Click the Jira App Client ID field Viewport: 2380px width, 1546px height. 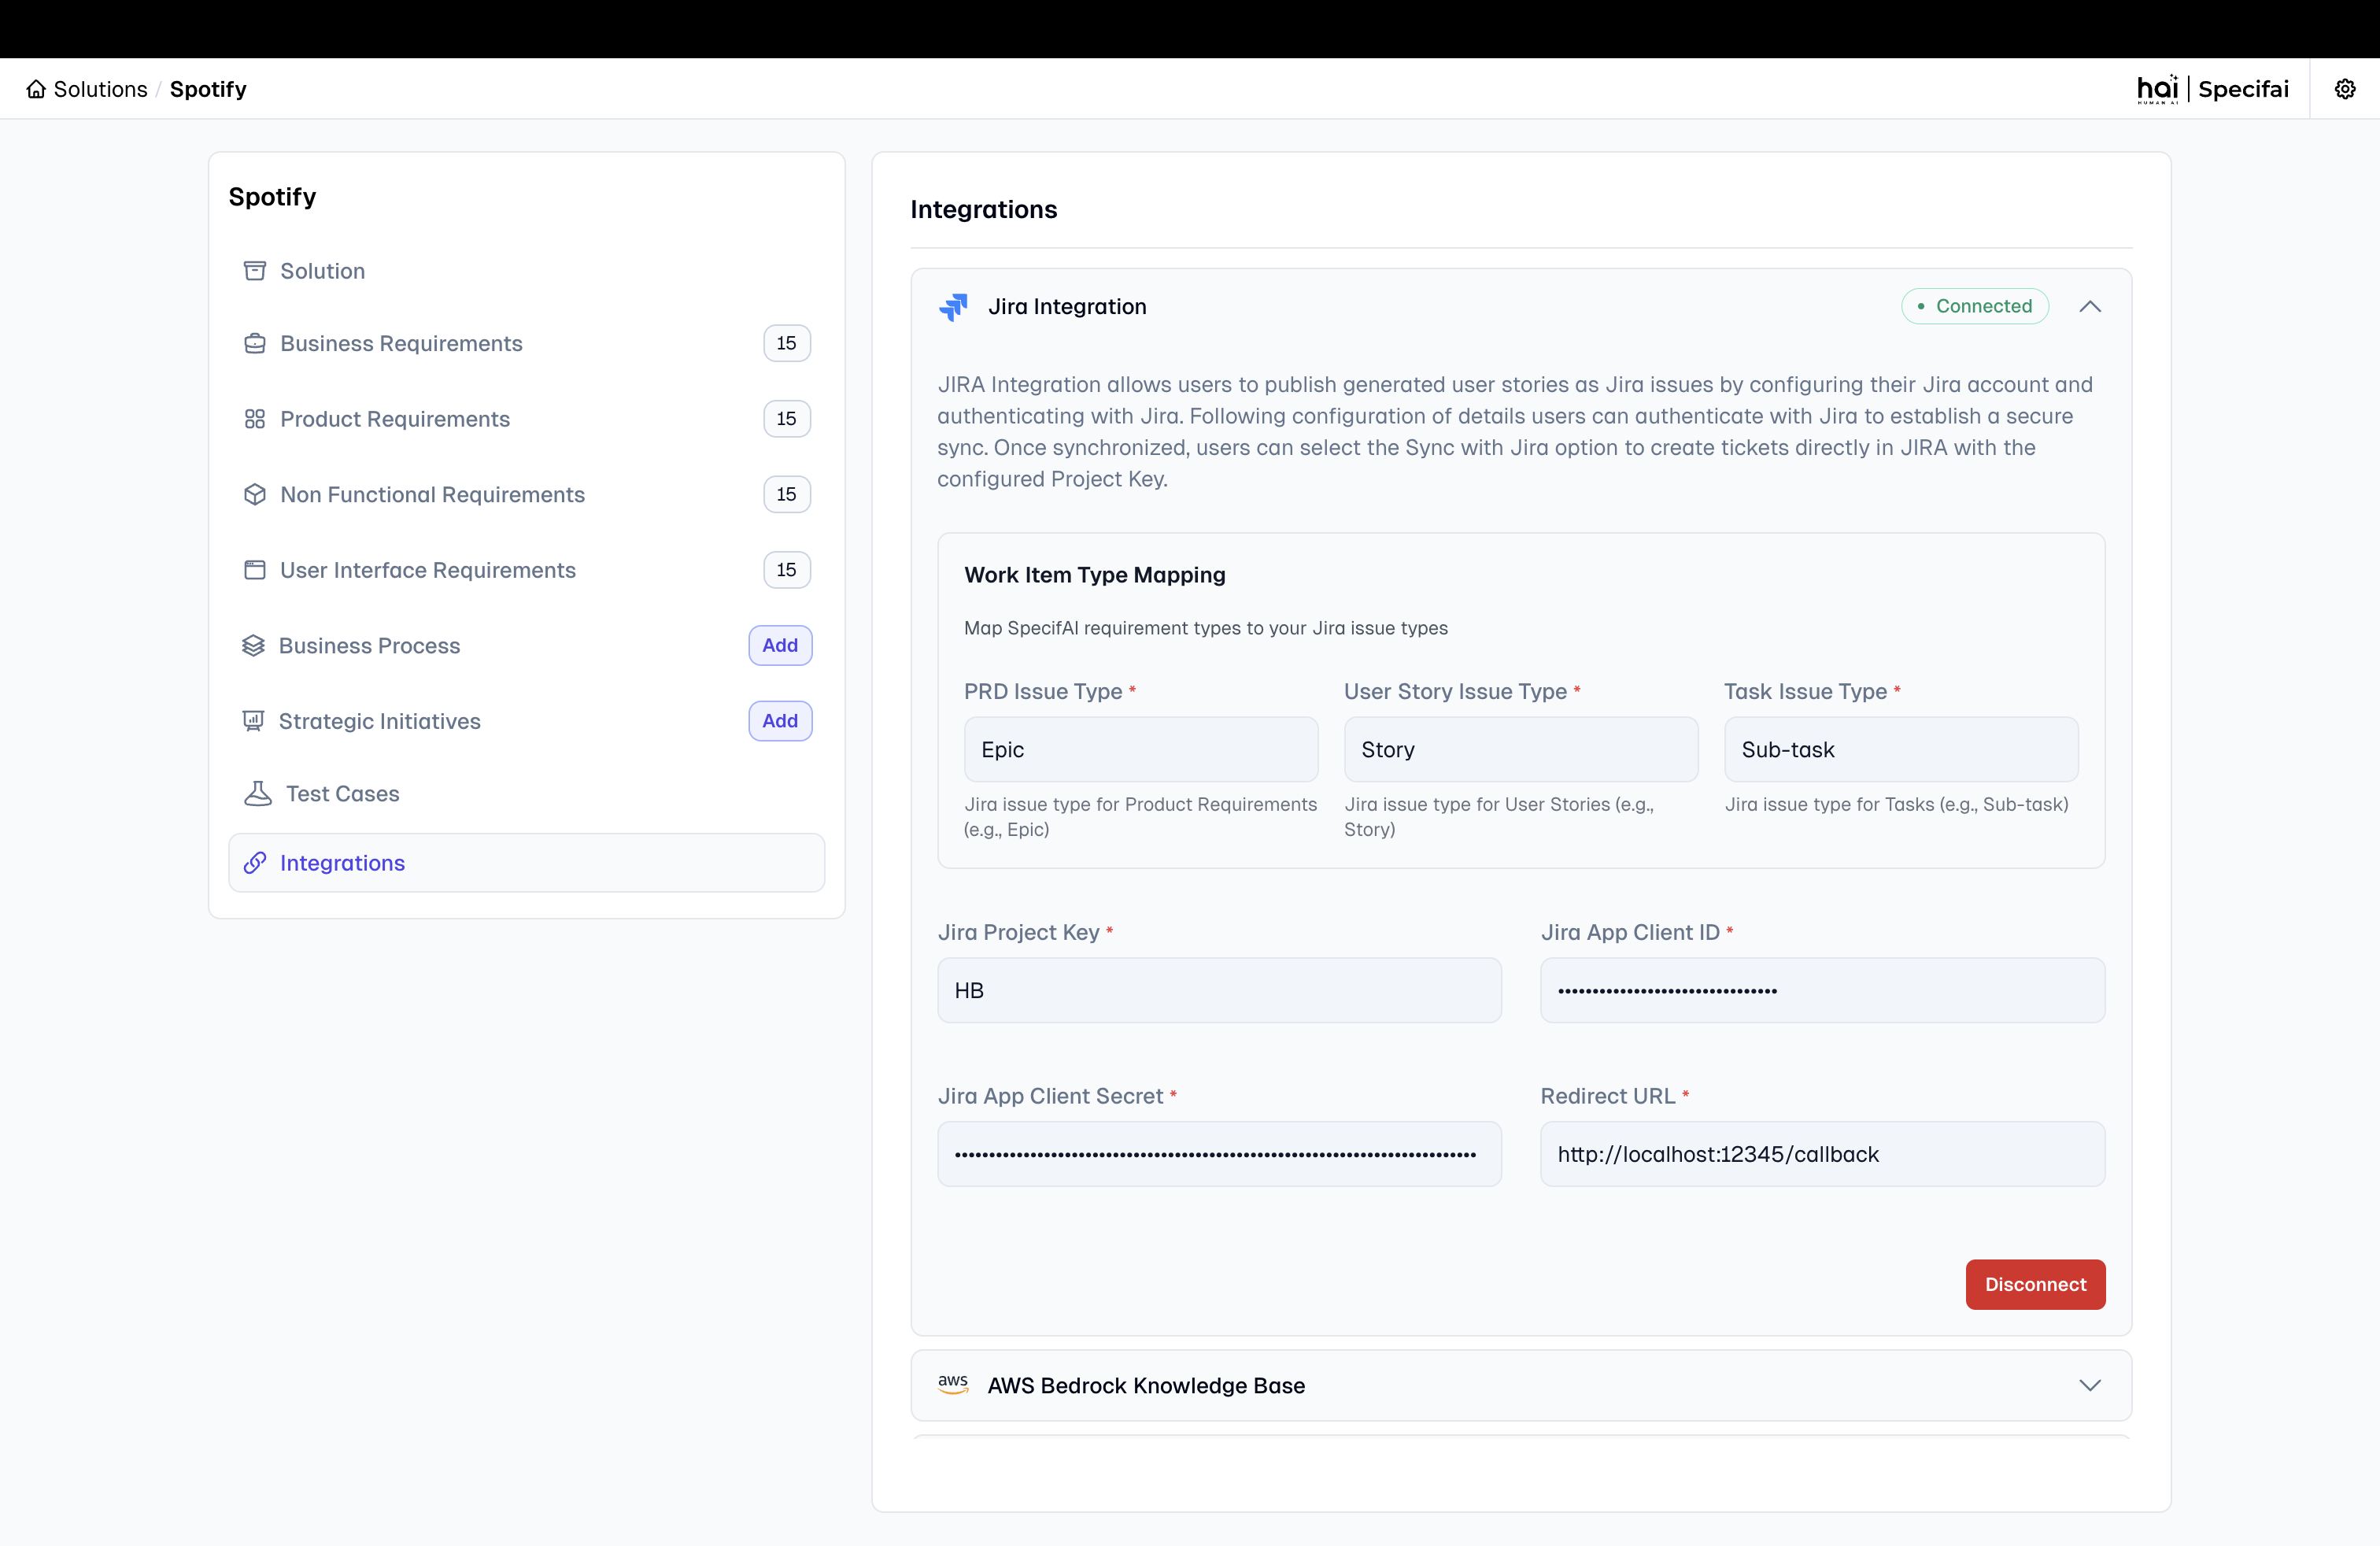tap(1822, 990)
